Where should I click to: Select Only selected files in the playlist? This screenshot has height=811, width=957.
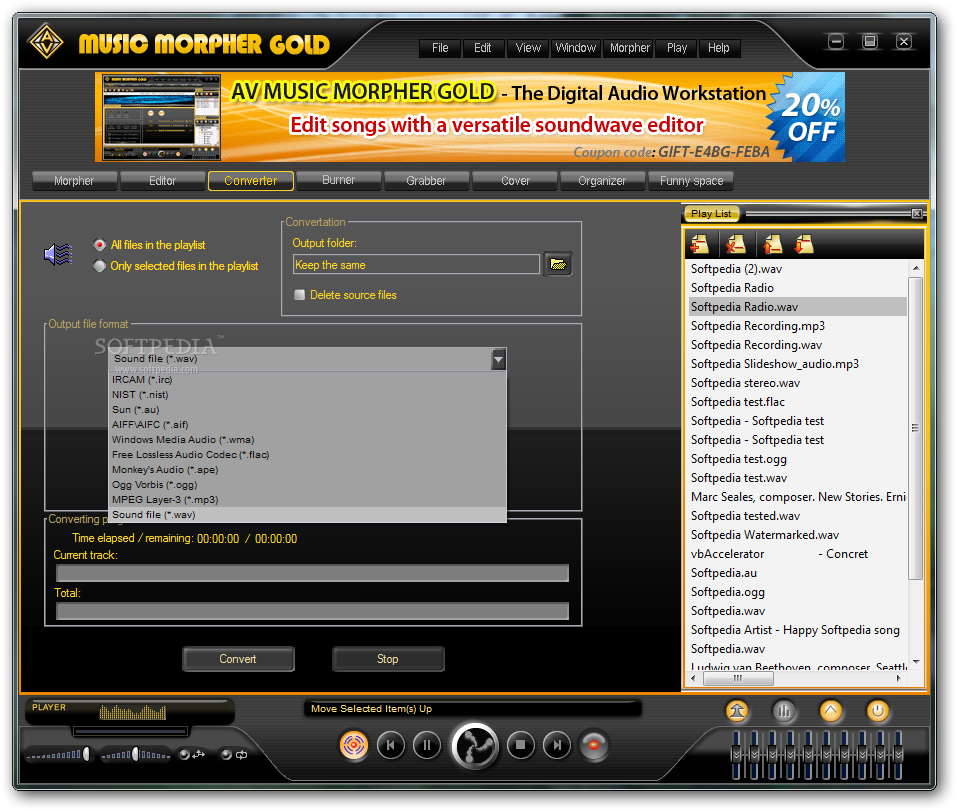click(176, 266)
